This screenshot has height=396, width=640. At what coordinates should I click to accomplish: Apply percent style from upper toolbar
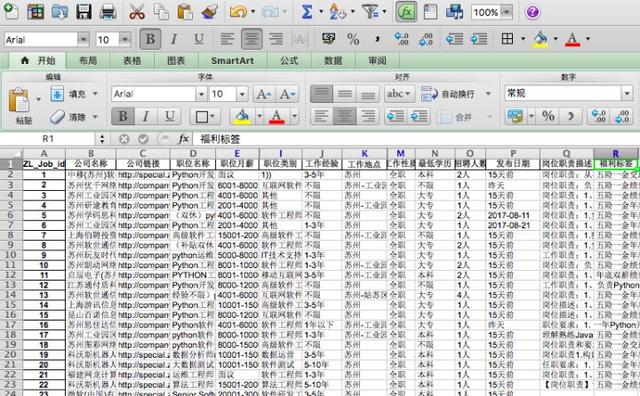[x=353, y=39]
